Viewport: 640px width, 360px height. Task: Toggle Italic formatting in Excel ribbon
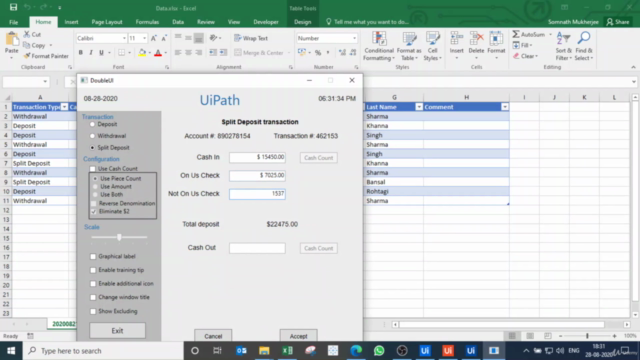click(91, 53)
